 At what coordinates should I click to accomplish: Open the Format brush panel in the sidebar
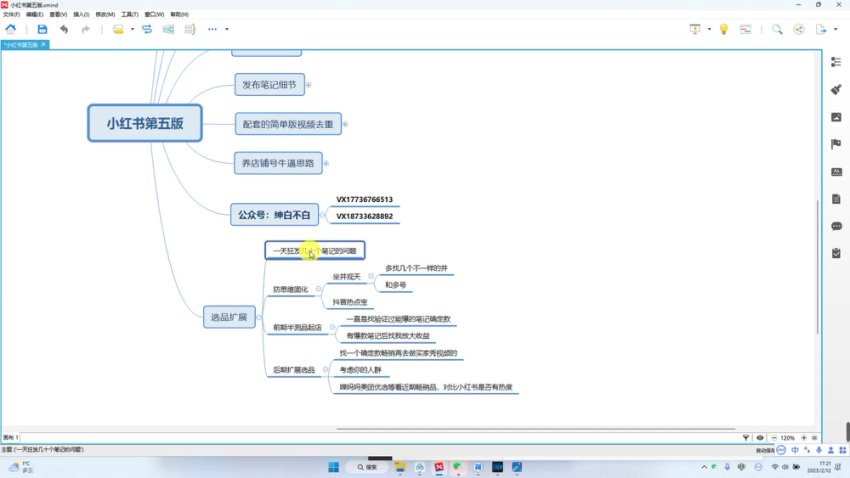click(x=836, y=89)
